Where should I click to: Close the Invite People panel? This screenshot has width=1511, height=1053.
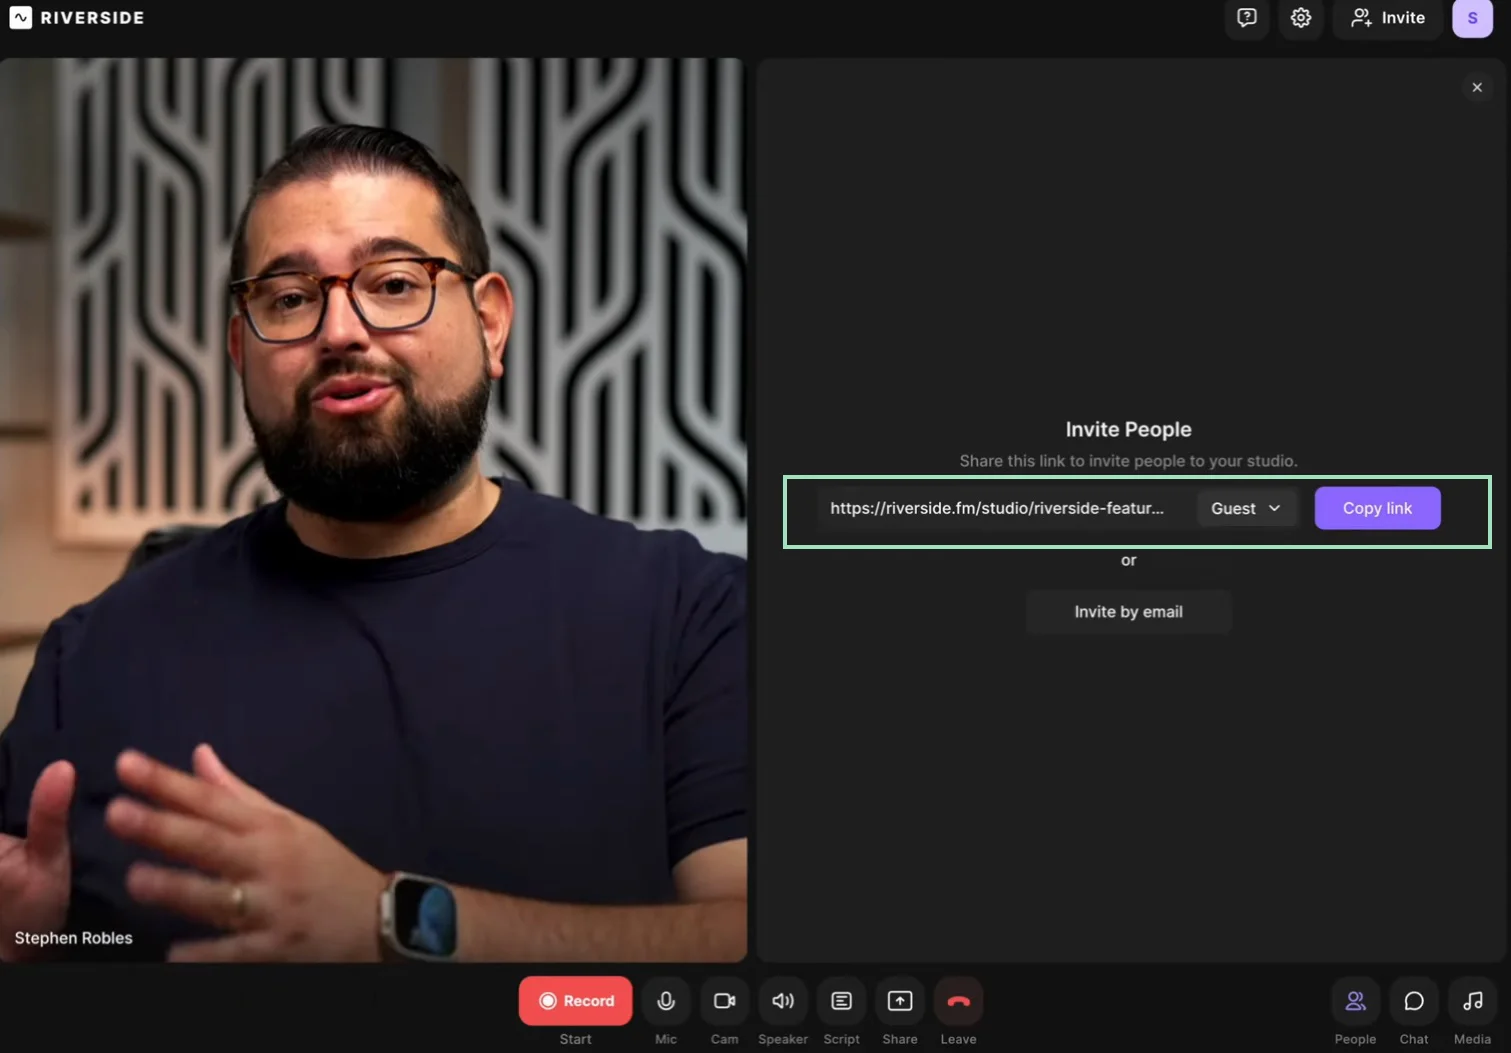click(1477, 87)
